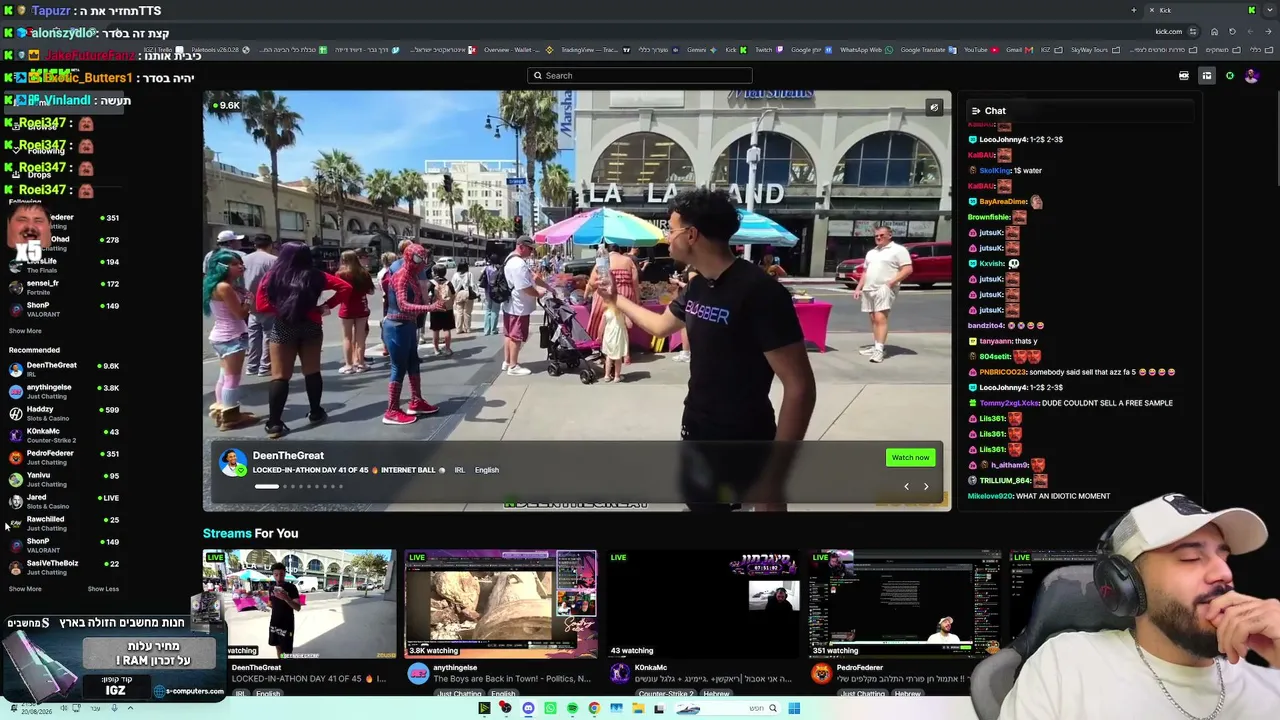Open the Windows Start menu
This screenshot has height=720, width=1280.
click(794, 709)
